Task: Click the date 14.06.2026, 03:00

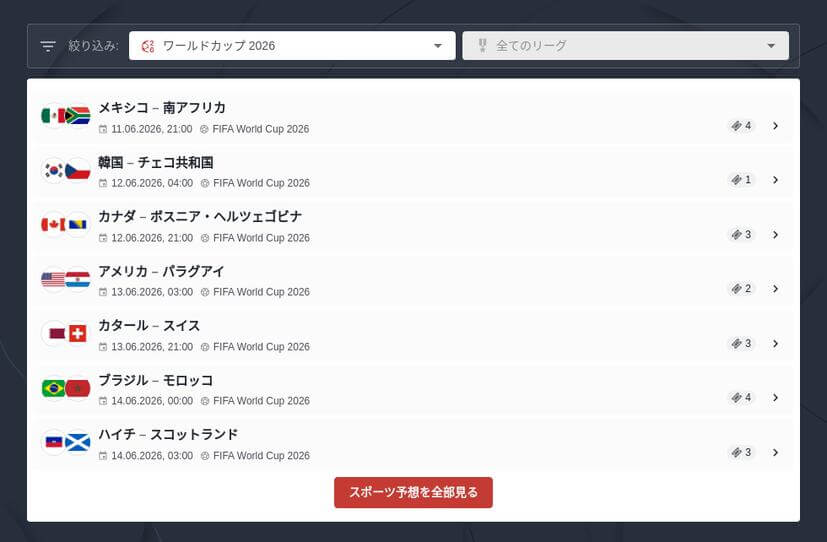Action: (152, 456)
